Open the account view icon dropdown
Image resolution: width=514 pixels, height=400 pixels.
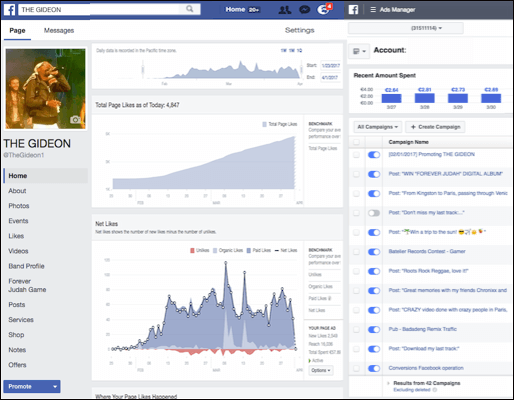pyautogui.click(x=359, y=51)
